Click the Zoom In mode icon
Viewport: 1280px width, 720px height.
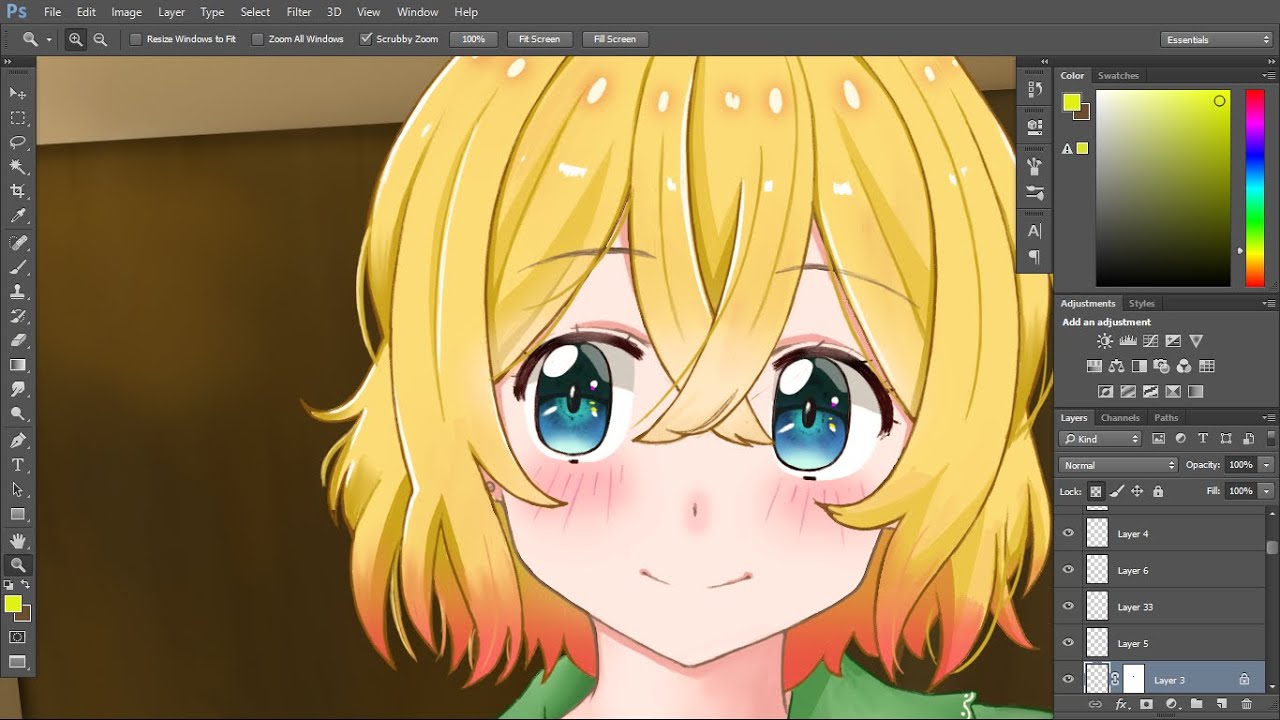pos(76,39)
